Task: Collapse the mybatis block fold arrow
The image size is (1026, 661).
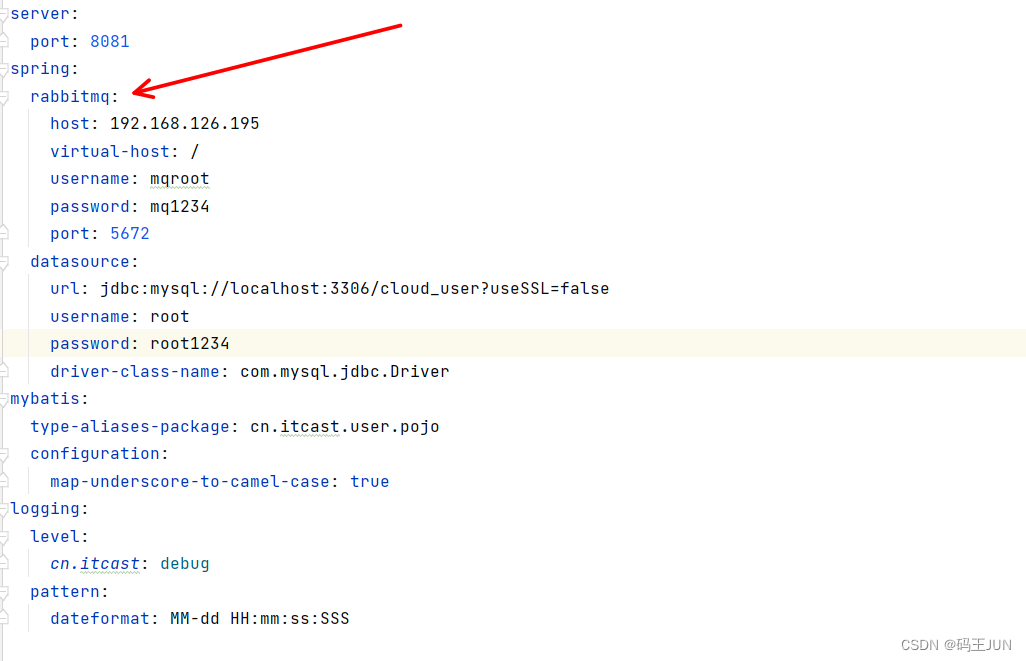Action: click(x=4, y=398)
